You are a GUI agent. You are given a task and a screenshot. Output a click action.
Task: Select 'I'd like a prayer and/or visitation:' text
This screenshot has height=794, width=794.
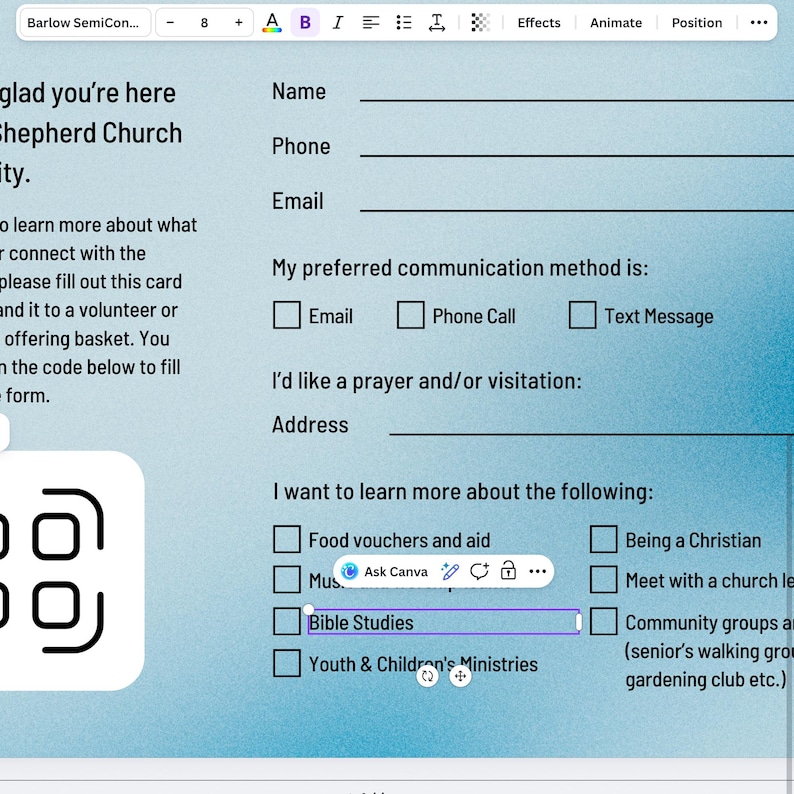(426, 381)
